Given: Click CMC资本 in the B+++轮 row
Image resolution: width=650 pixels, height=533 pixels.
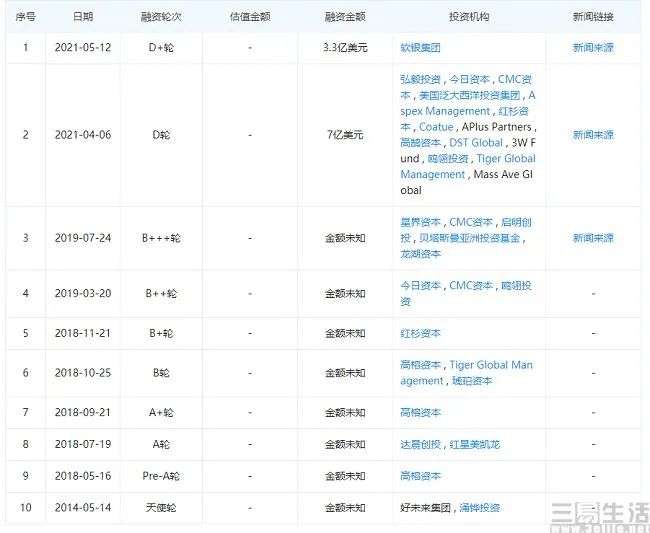Looking at the screenshot, I should click(x=471, y=222).
